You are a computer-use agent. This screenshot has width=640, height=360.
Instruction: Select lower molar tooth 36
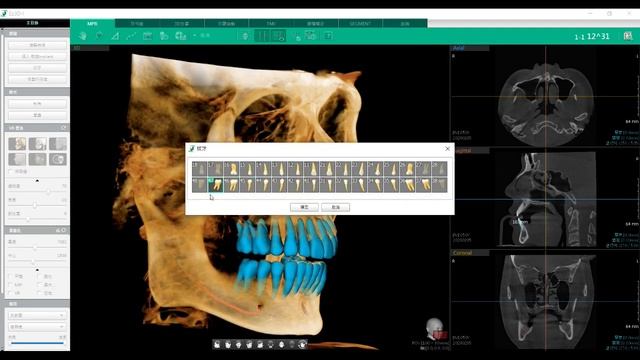point(407,184)
